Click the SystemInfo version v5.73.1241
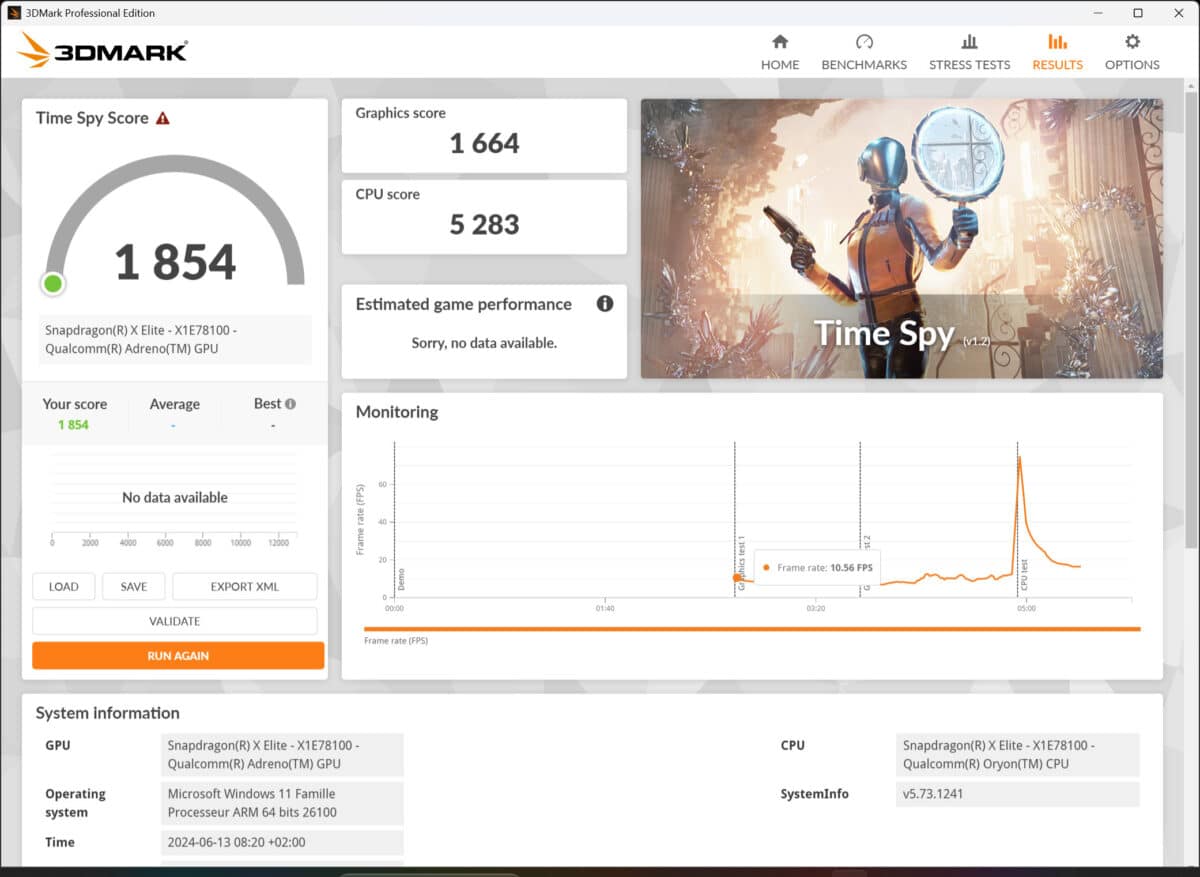The height and width of the screenshot is (877, 1200). click(1018, 794)
